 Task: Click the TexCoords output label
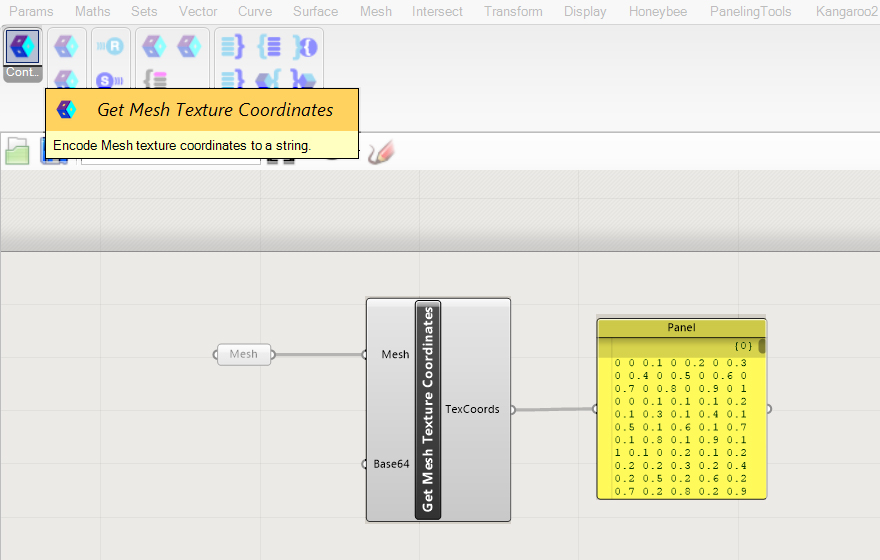click(x=472, y=409)
